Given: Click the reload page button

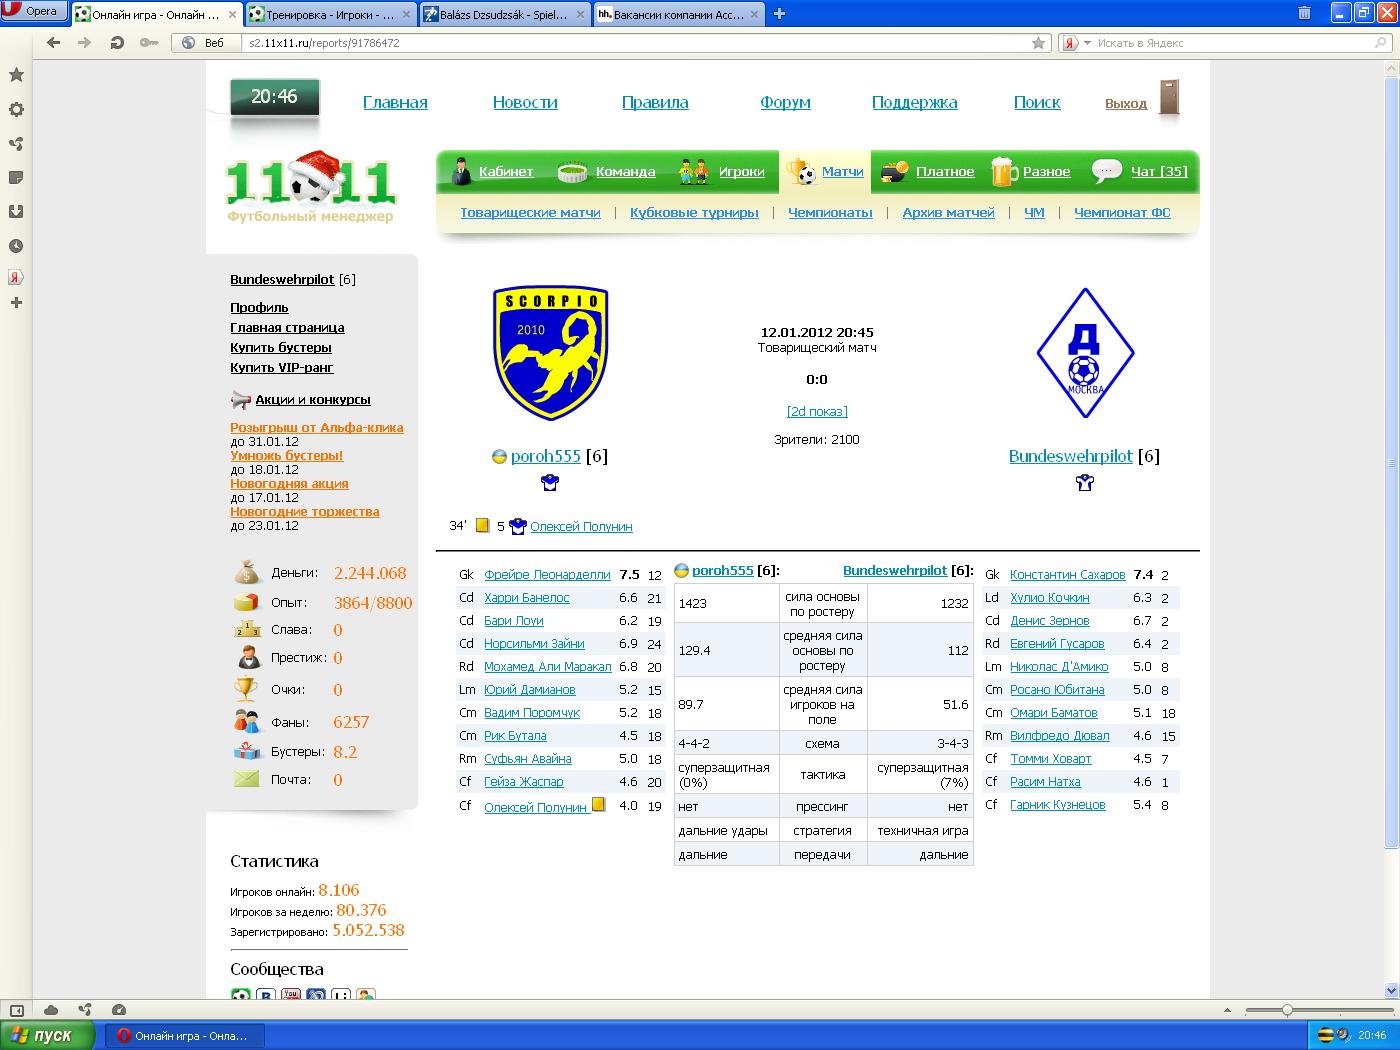Looking at the screenshot, I should coord(117,43).
